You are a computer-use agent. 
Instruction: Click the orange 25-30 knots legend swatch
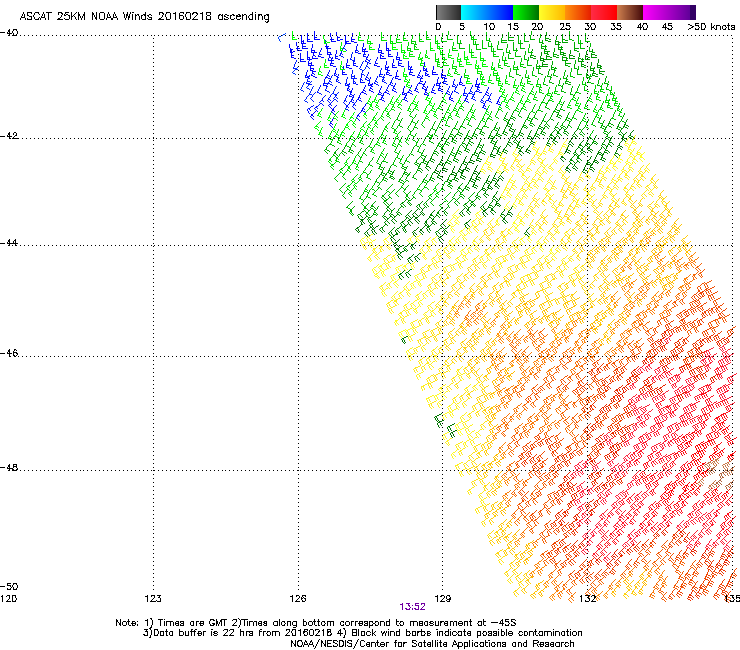click(578, 12)
